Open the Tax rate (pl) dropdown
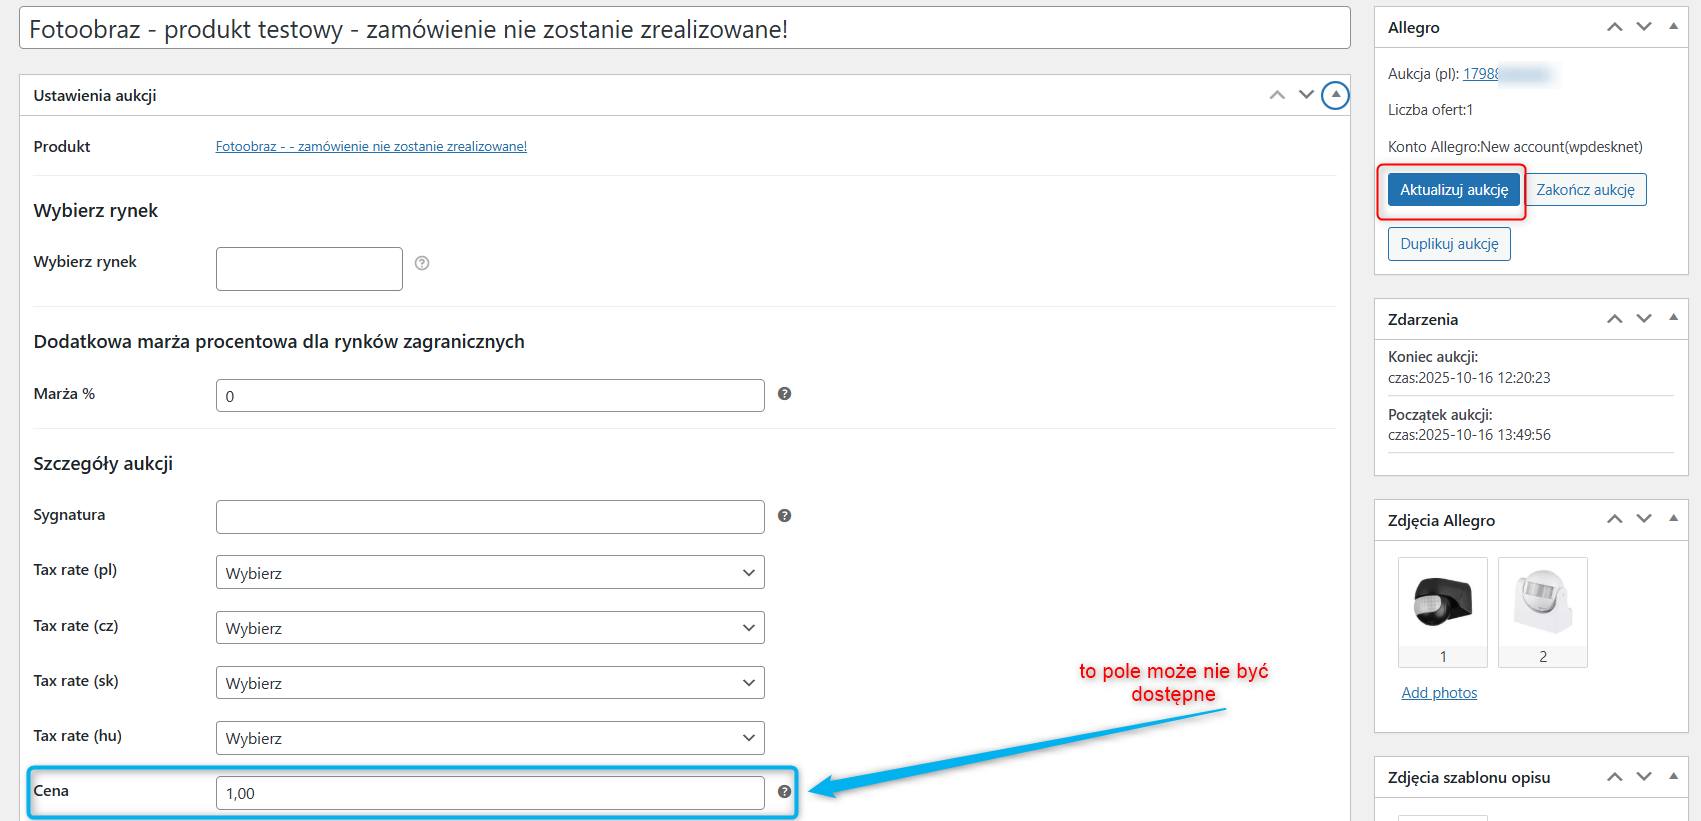Screen dimensions: 1701x821 coord(490,573)
